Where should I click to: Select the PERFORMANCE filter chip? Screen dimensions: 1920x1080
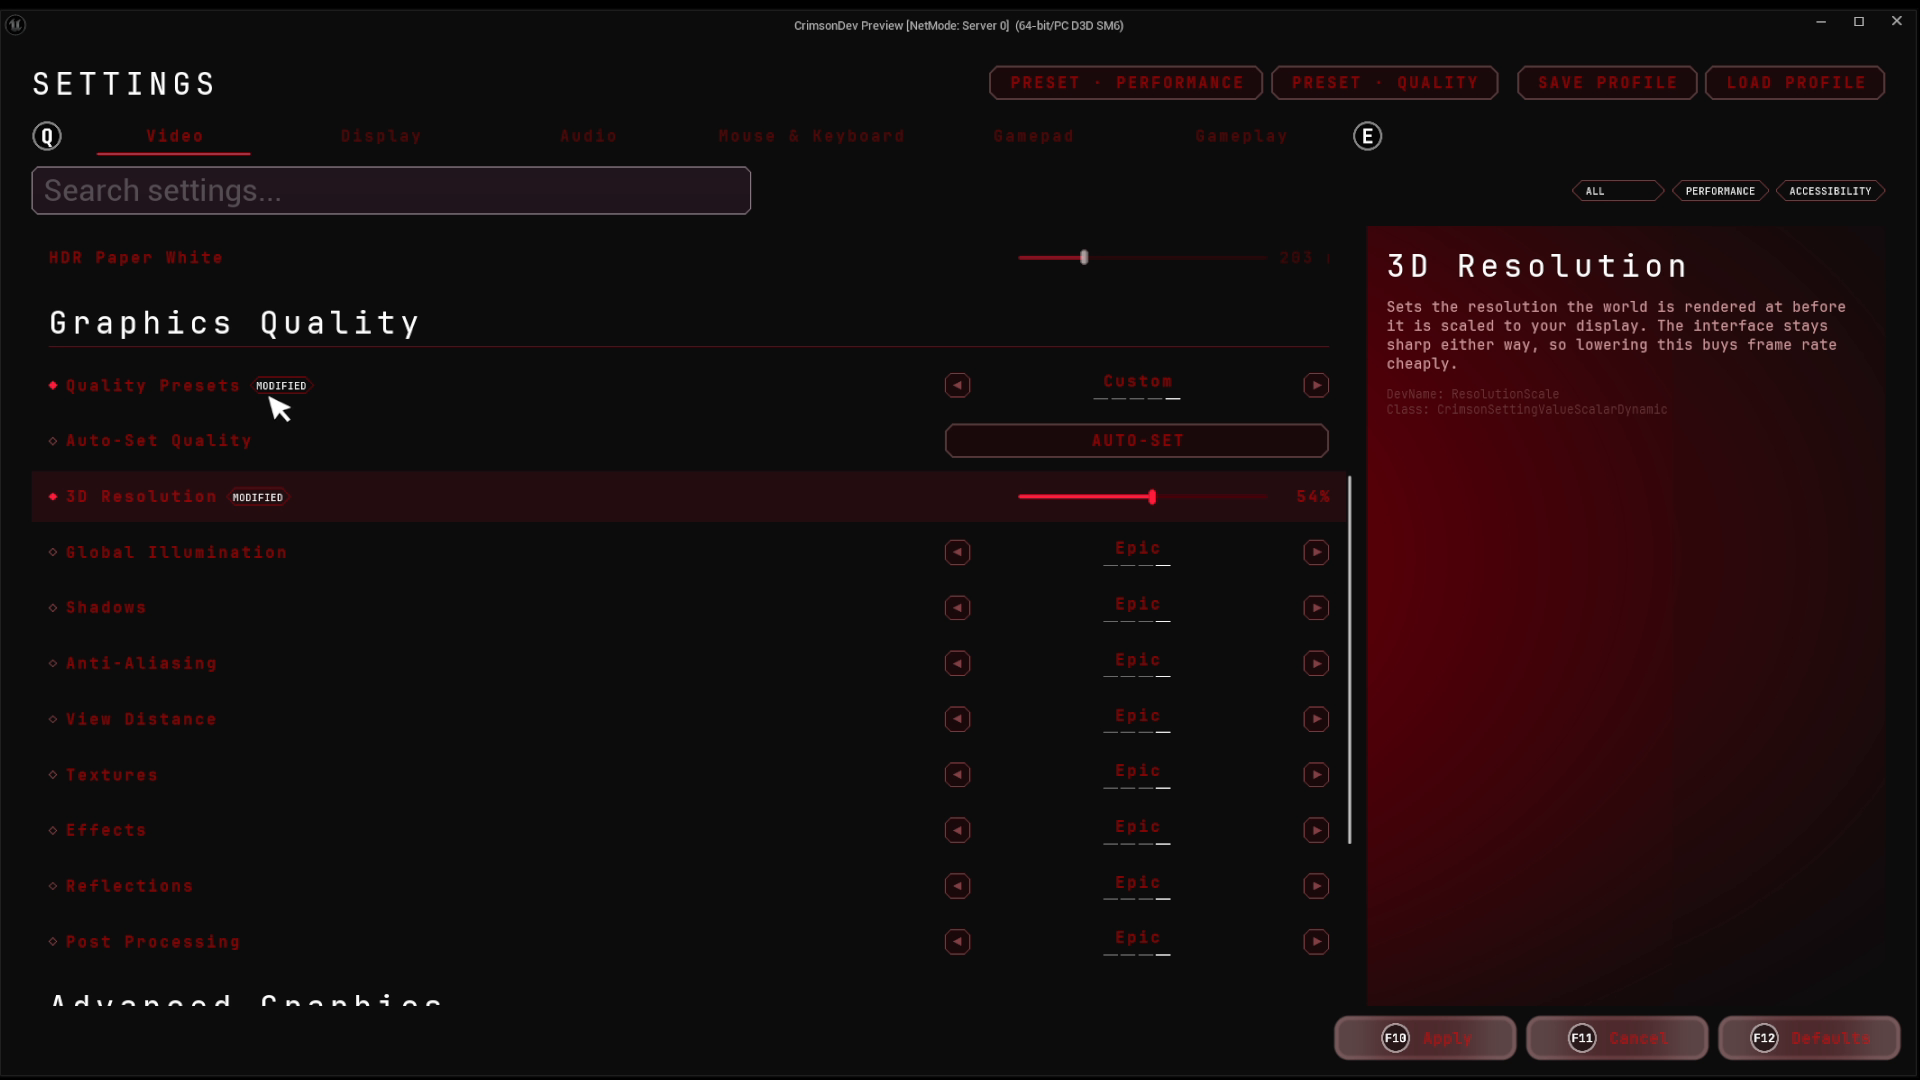[x=1720, y=191]
